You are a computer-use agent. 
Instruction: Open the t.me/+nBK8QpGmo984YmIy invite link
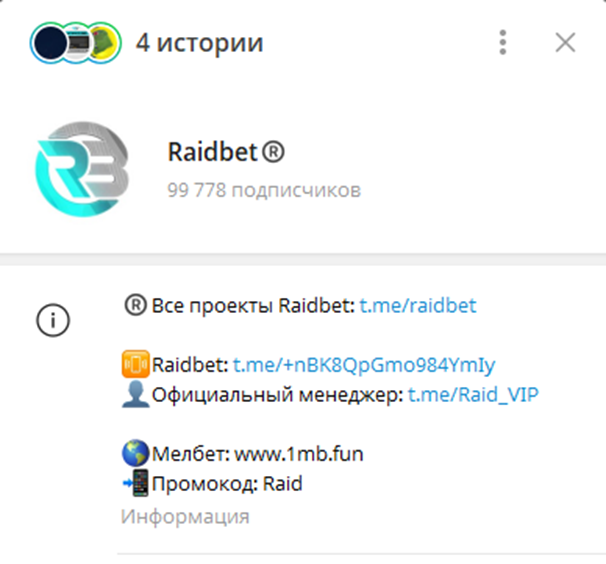click(x=364, y=365)
